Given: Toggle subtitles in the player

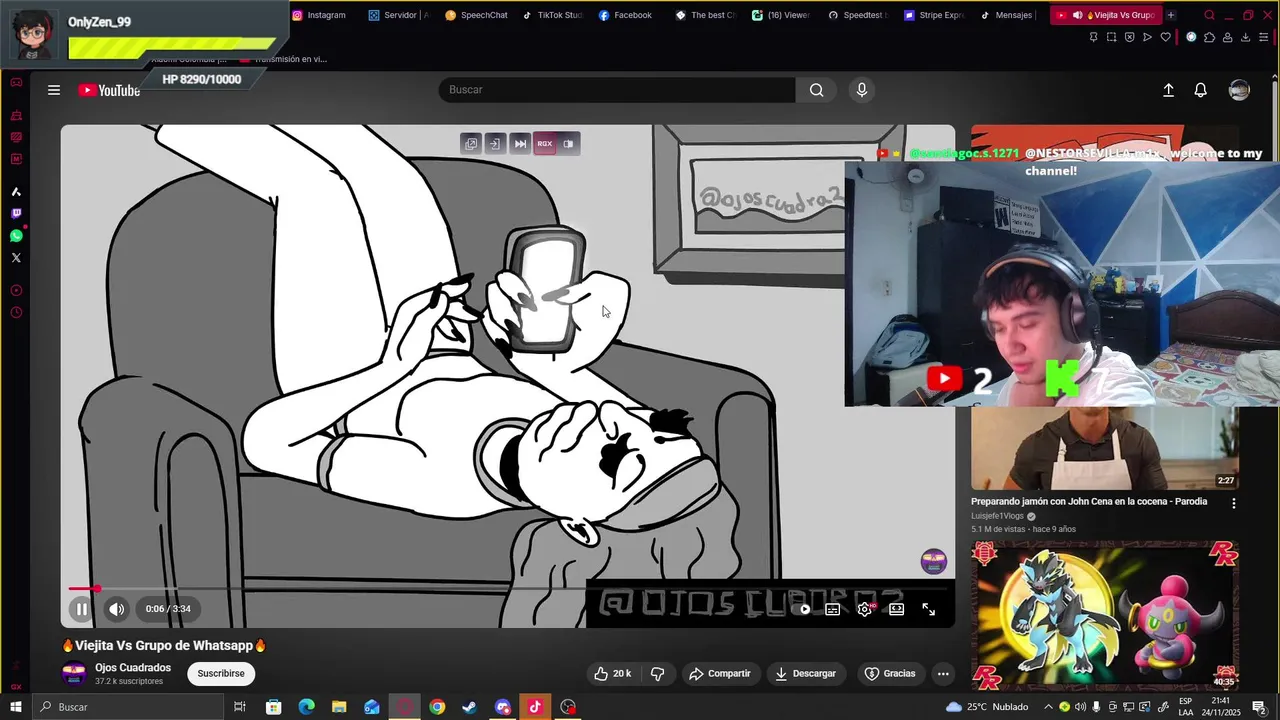Looking at the screenshot, I should click(832, 609).
